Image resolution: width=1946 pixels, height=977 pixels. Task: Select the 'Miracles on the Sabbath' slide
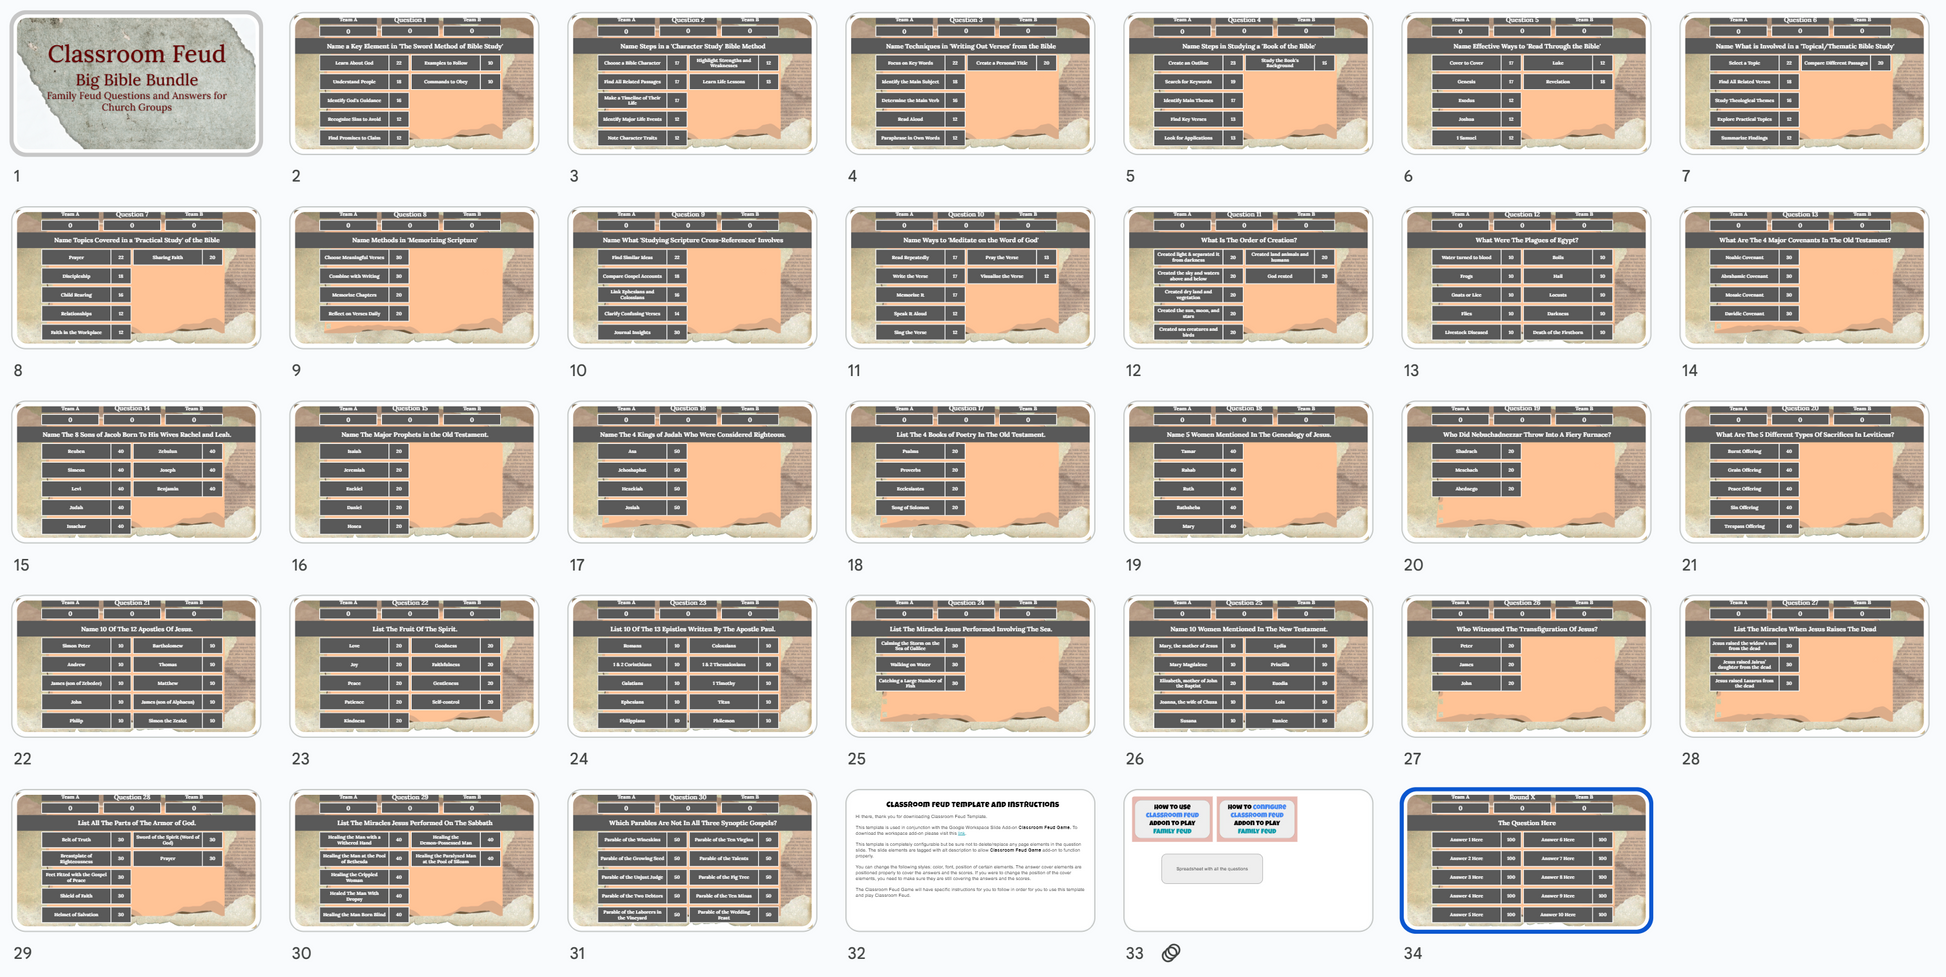[x=414, y=861]
